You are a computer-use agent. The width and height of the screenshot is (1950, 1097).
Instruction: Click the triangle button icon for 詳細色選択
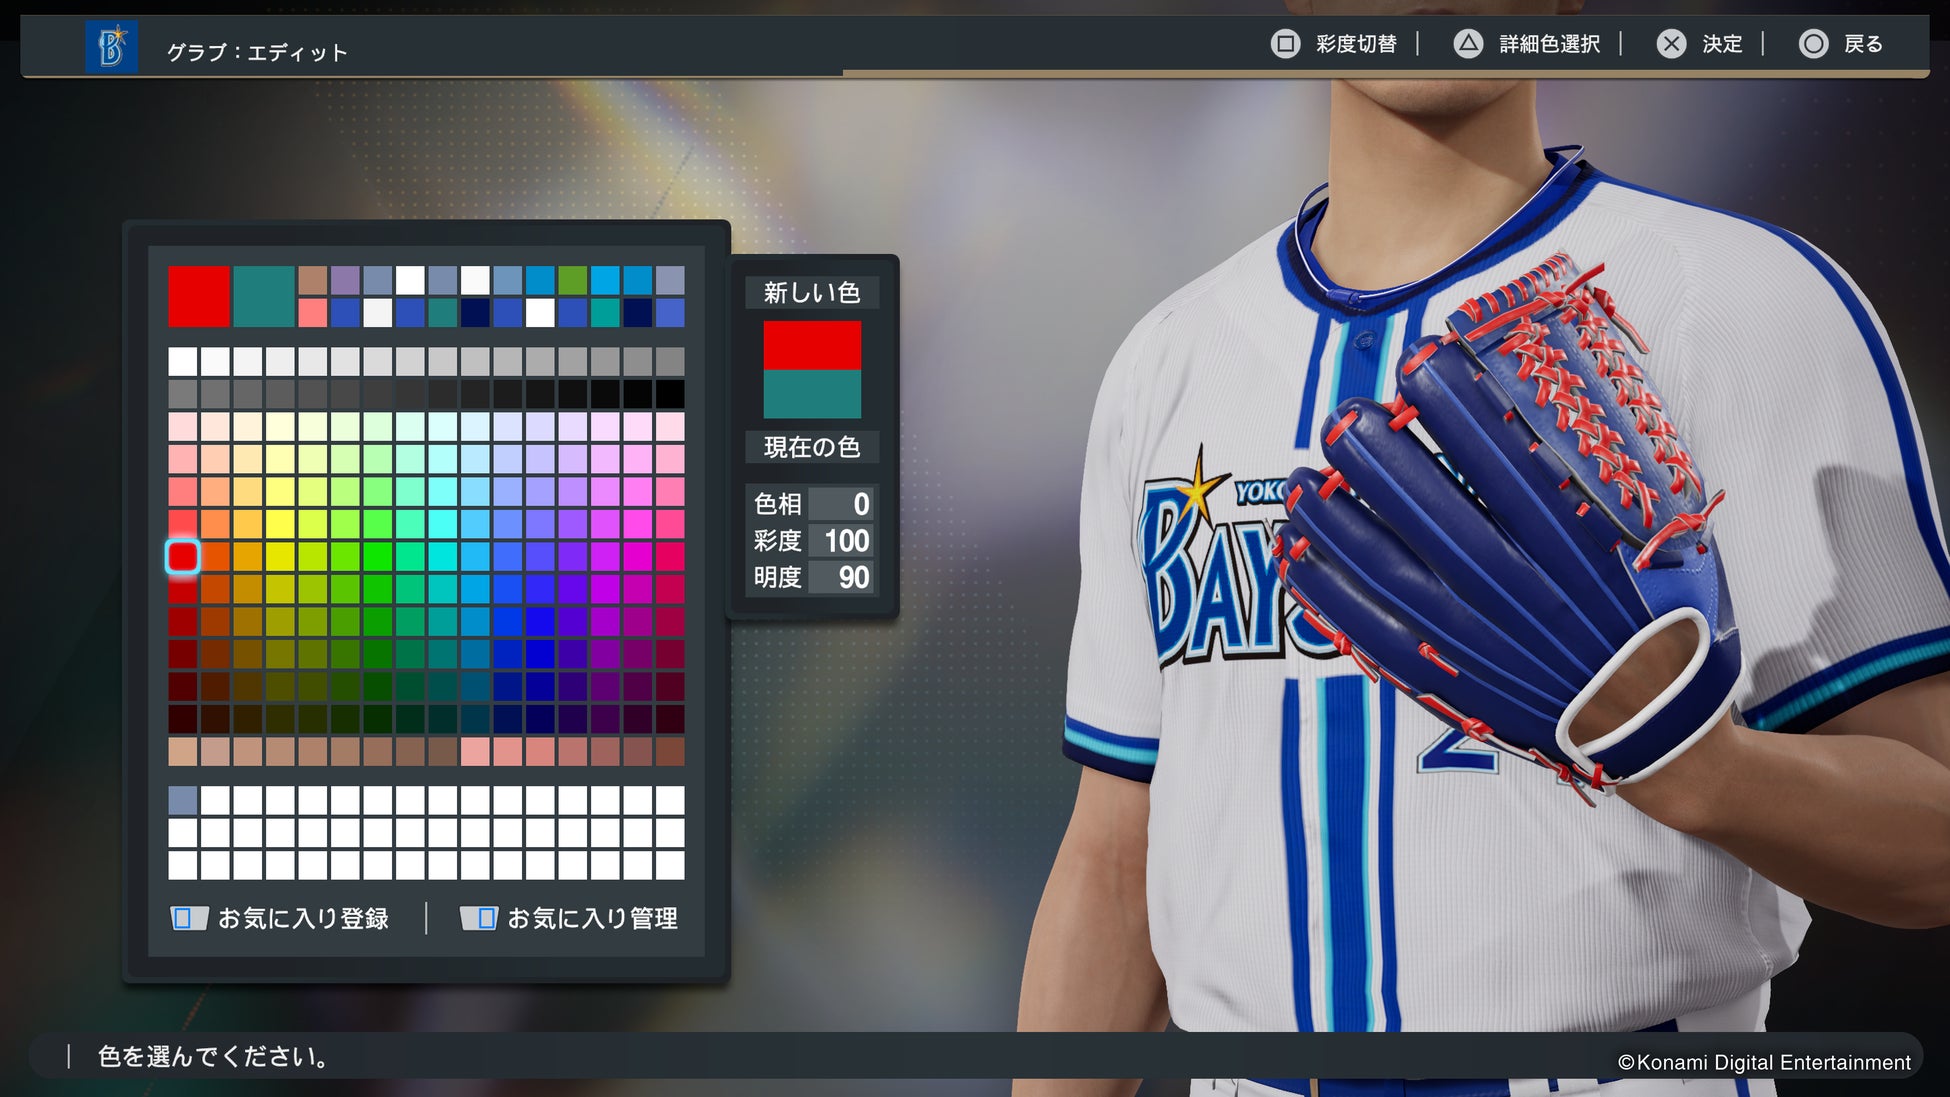point(1468,44)
